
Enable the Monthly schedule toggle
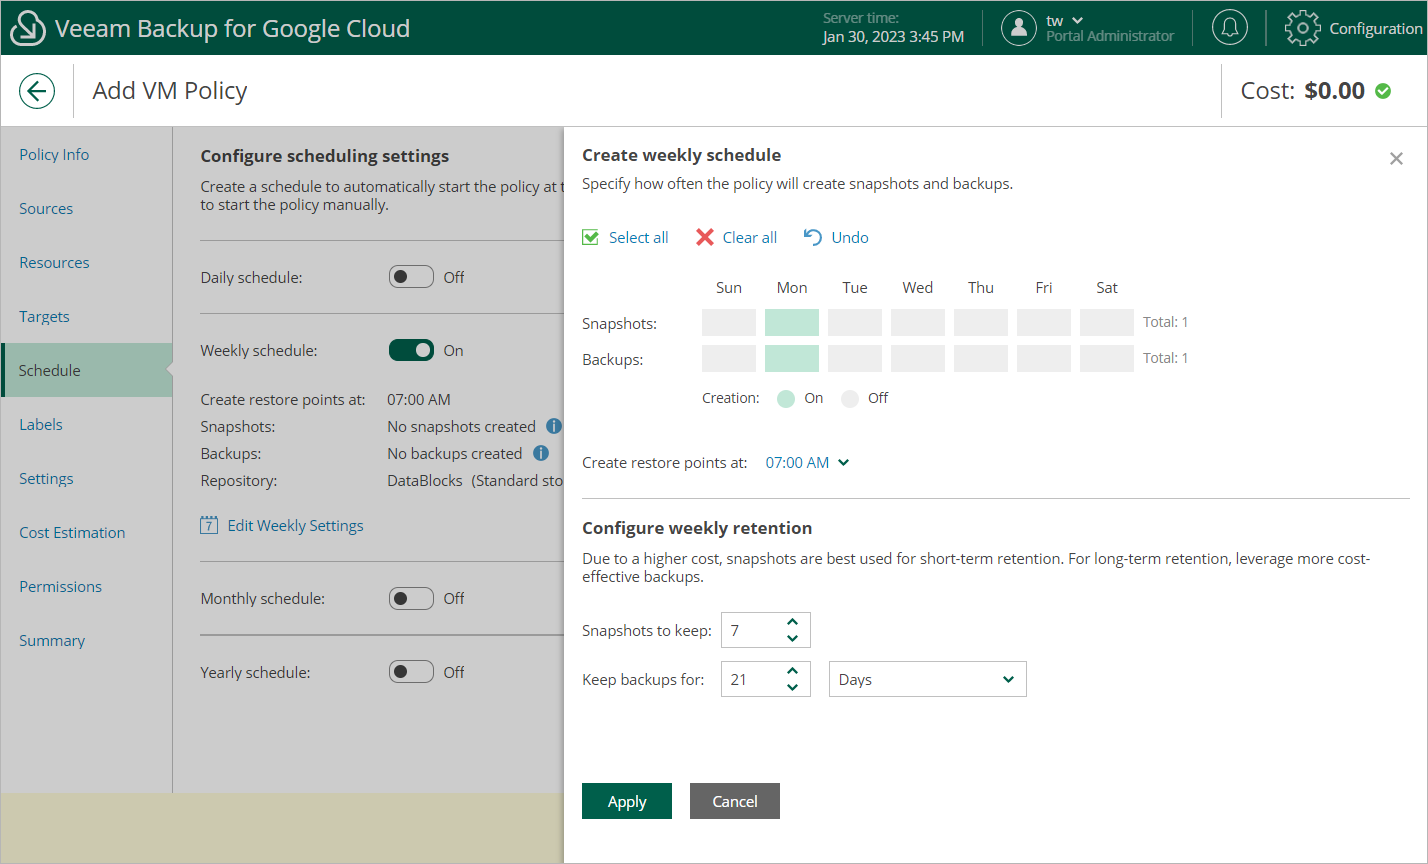point(411,598)
